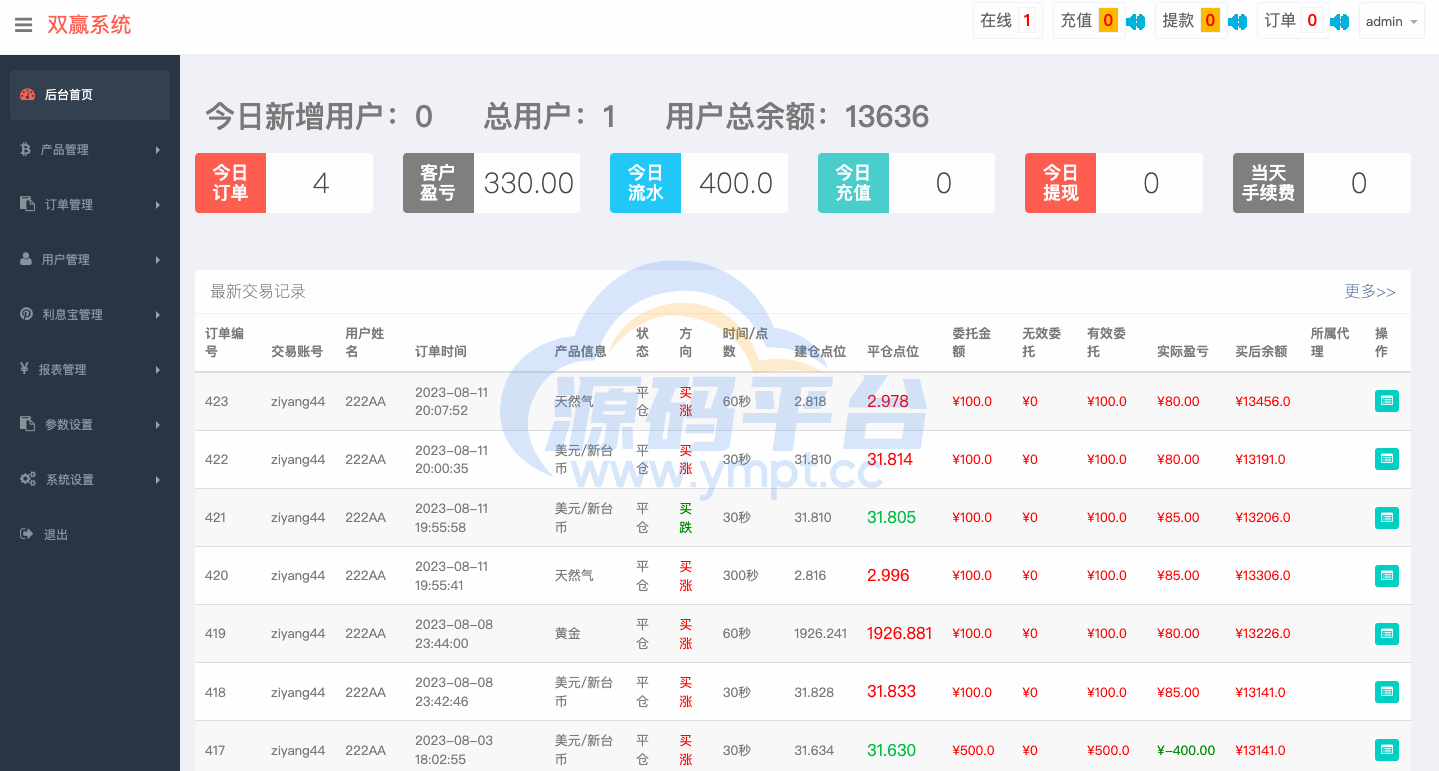Click the yen icon next to 报表管理
The image size is (1439, 771).
coord(24,369)
